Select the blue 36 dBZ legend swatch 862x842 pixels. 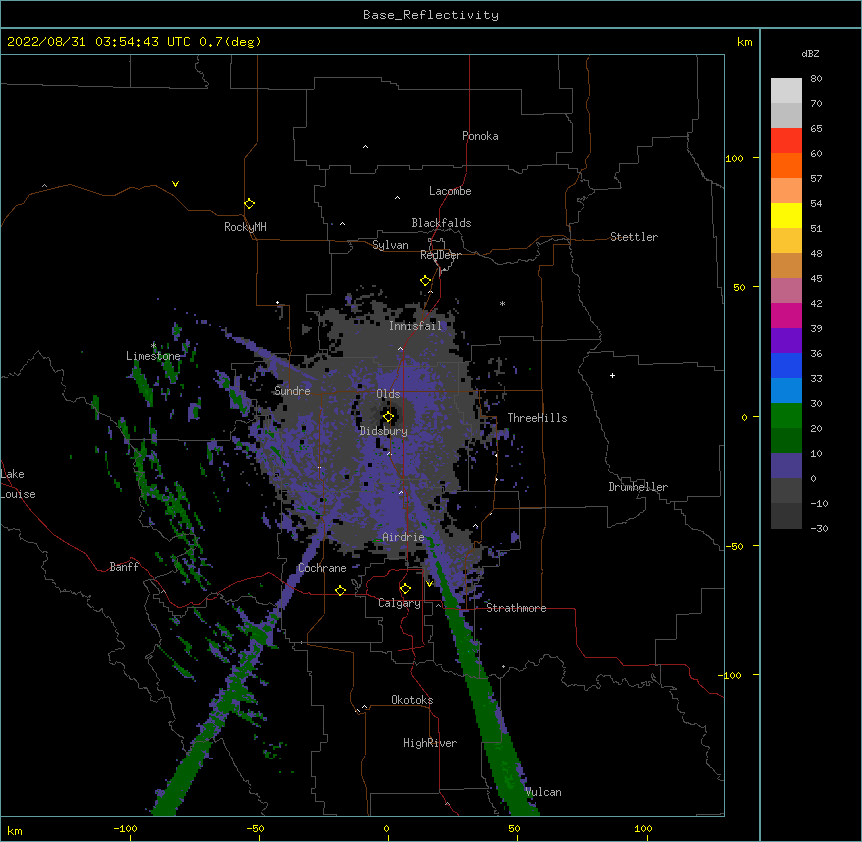(x=786, y=365)
